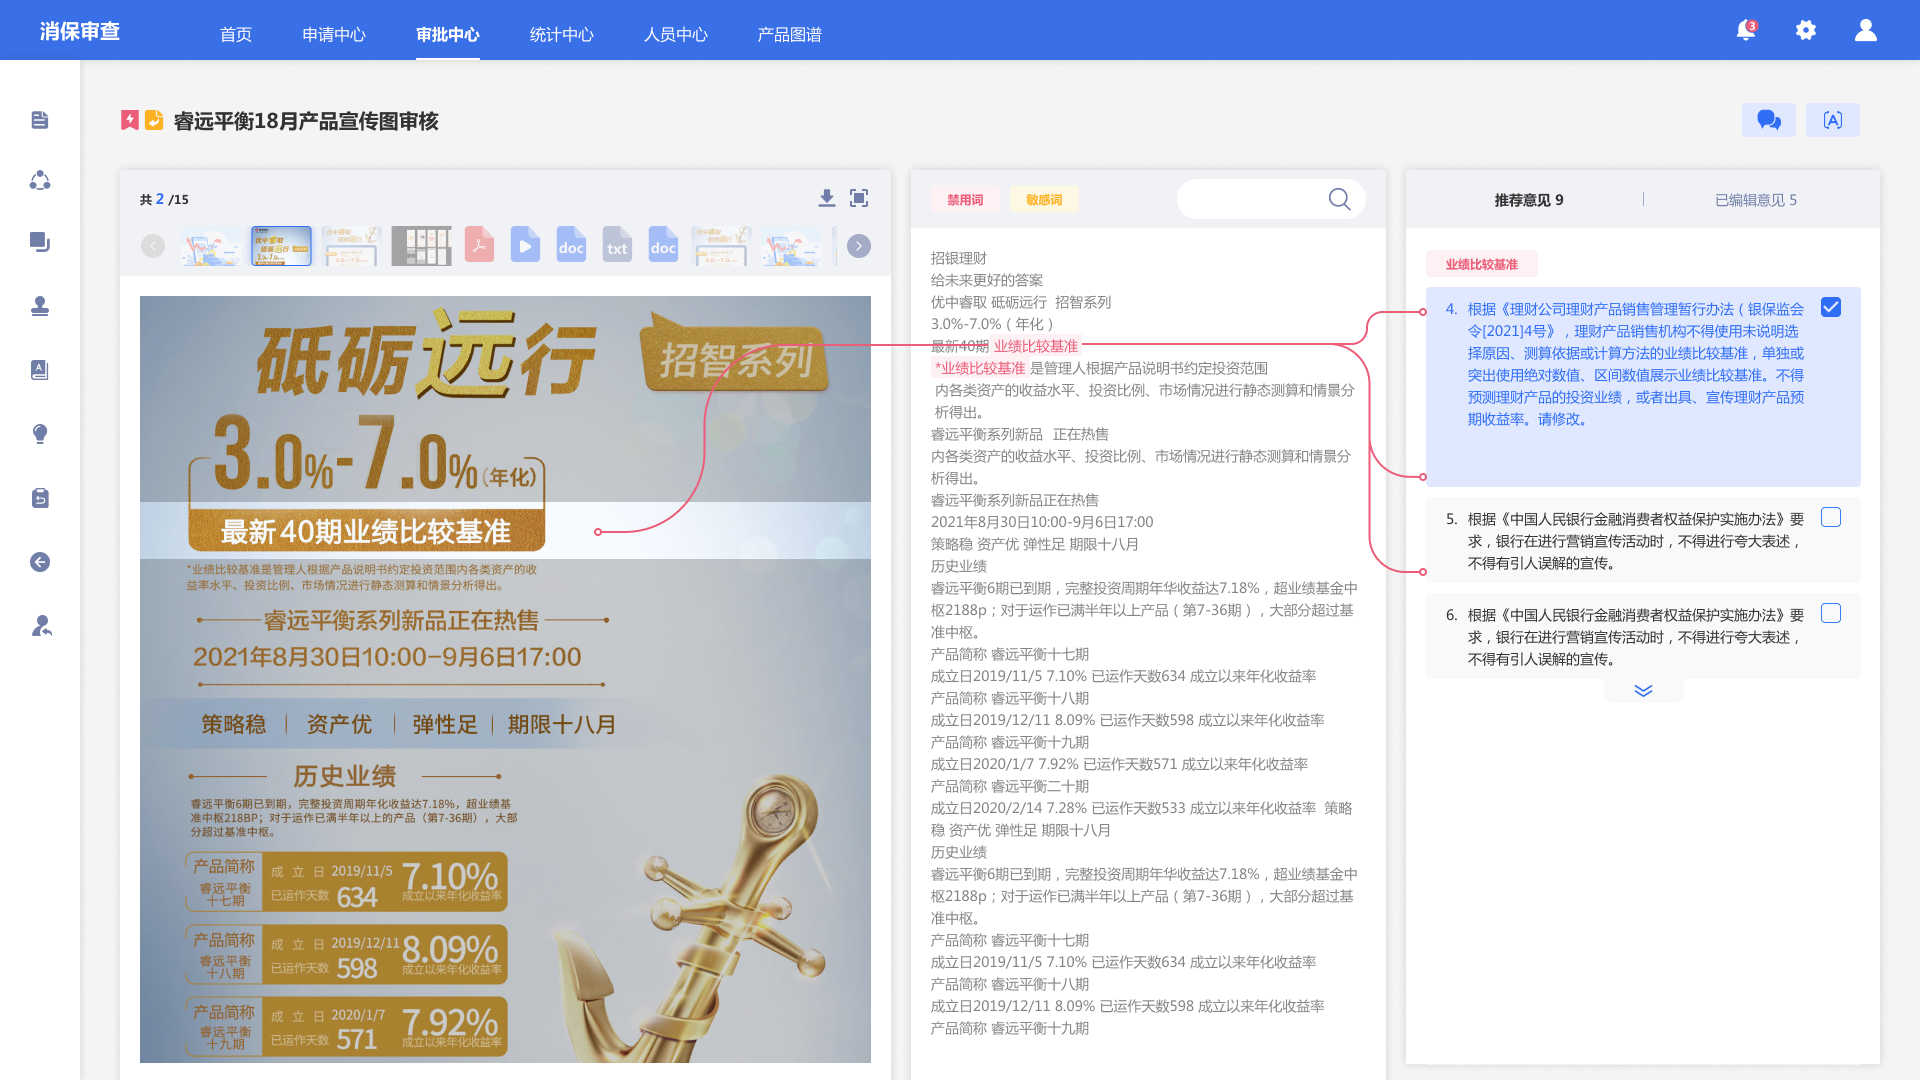
Task: Click the lightbulb sidebar icon
Action: point(40,434)
